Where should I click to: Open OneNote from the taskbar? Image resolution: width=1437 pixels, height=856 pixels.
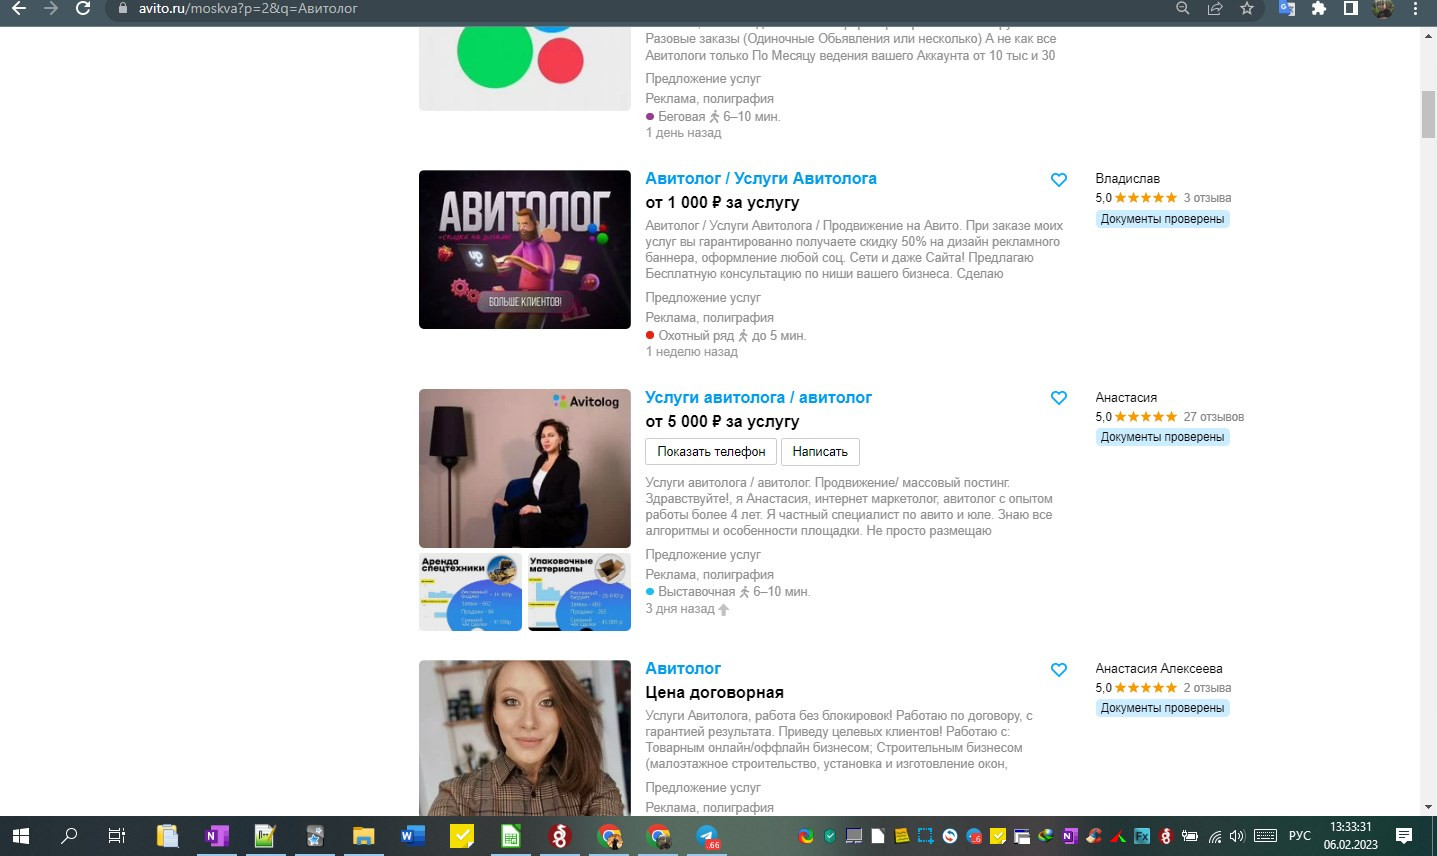pos(216,836)
